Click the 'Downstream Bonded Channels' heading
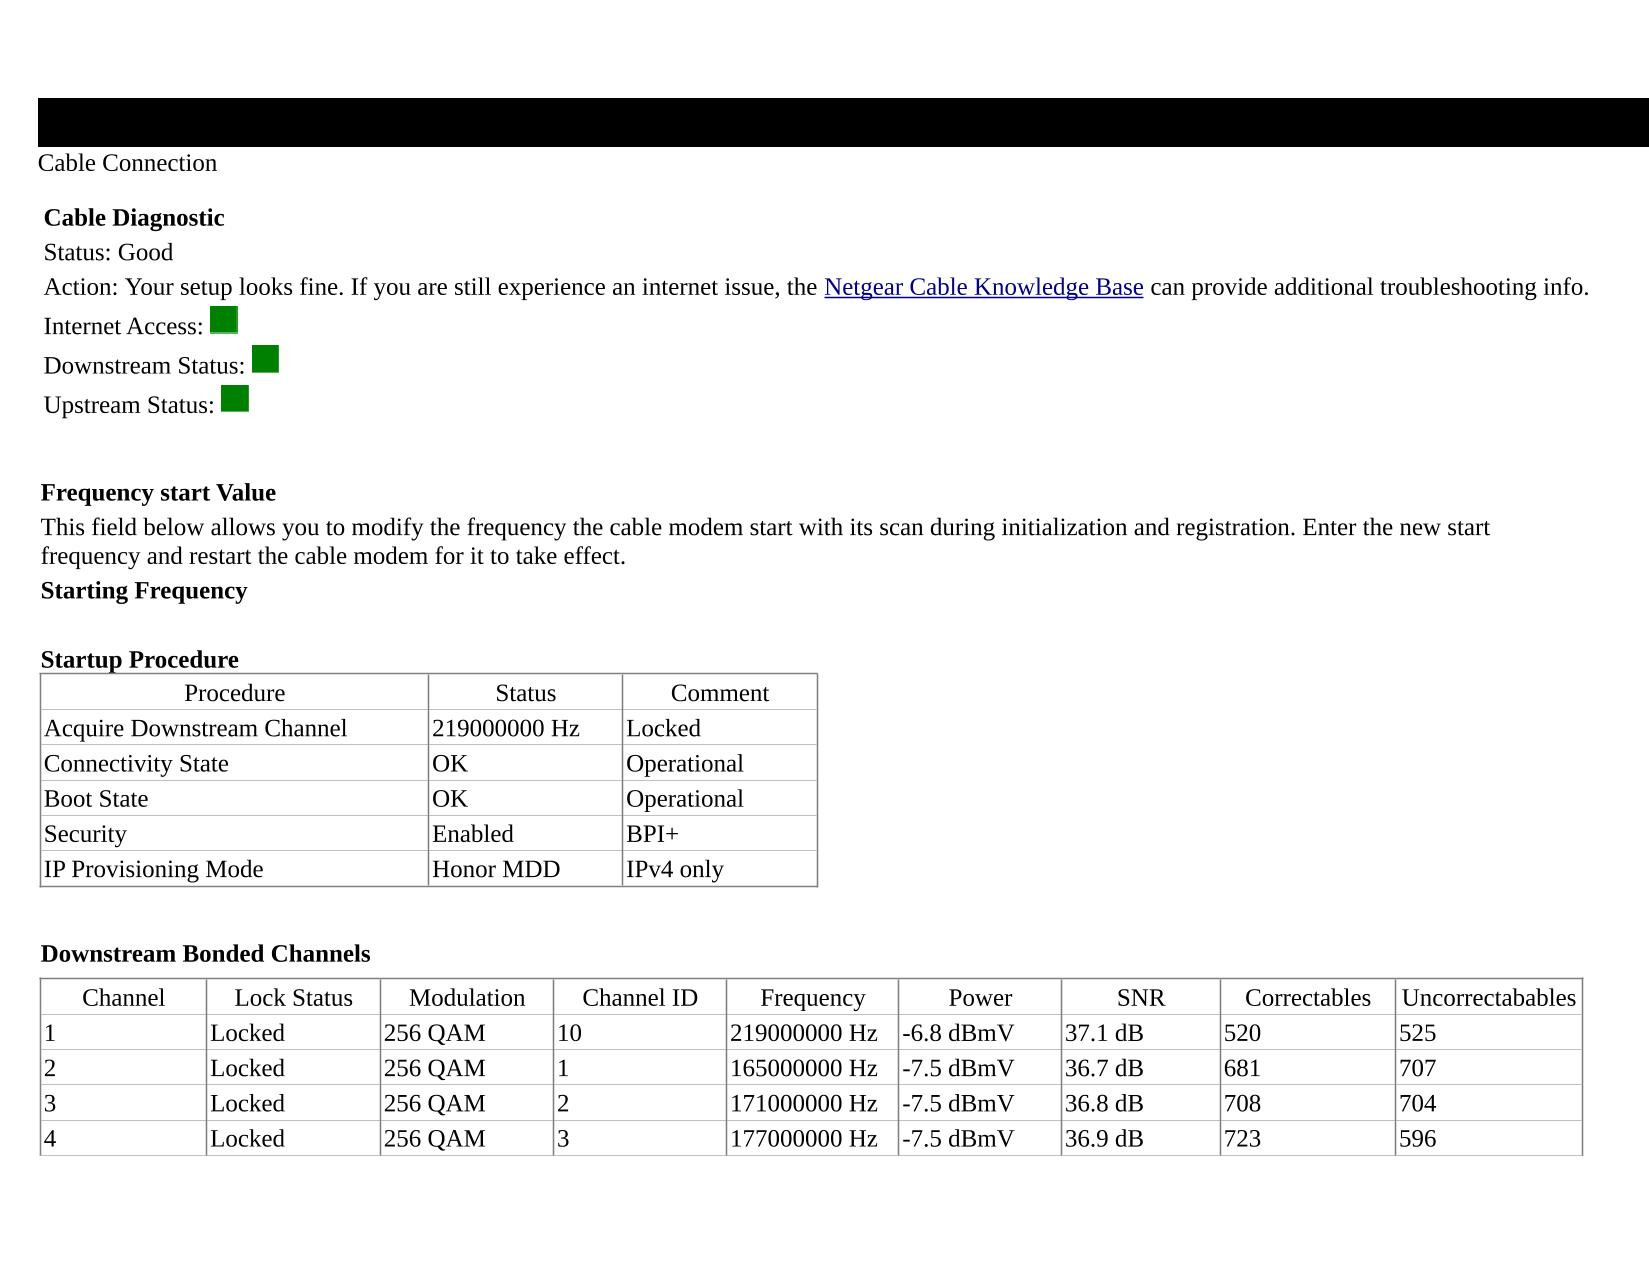1649x1275 pixels. pyautogui.click(x=206, y=954)
